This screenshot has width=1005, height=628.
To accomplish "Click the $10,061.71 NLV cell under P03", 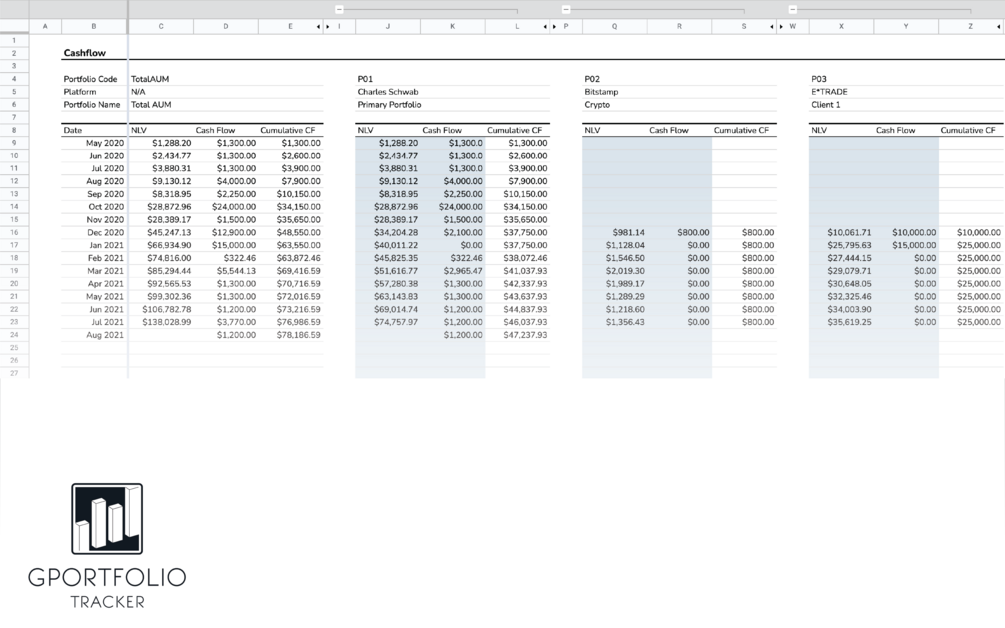I will pyautogui.click(x=842, y=233).
